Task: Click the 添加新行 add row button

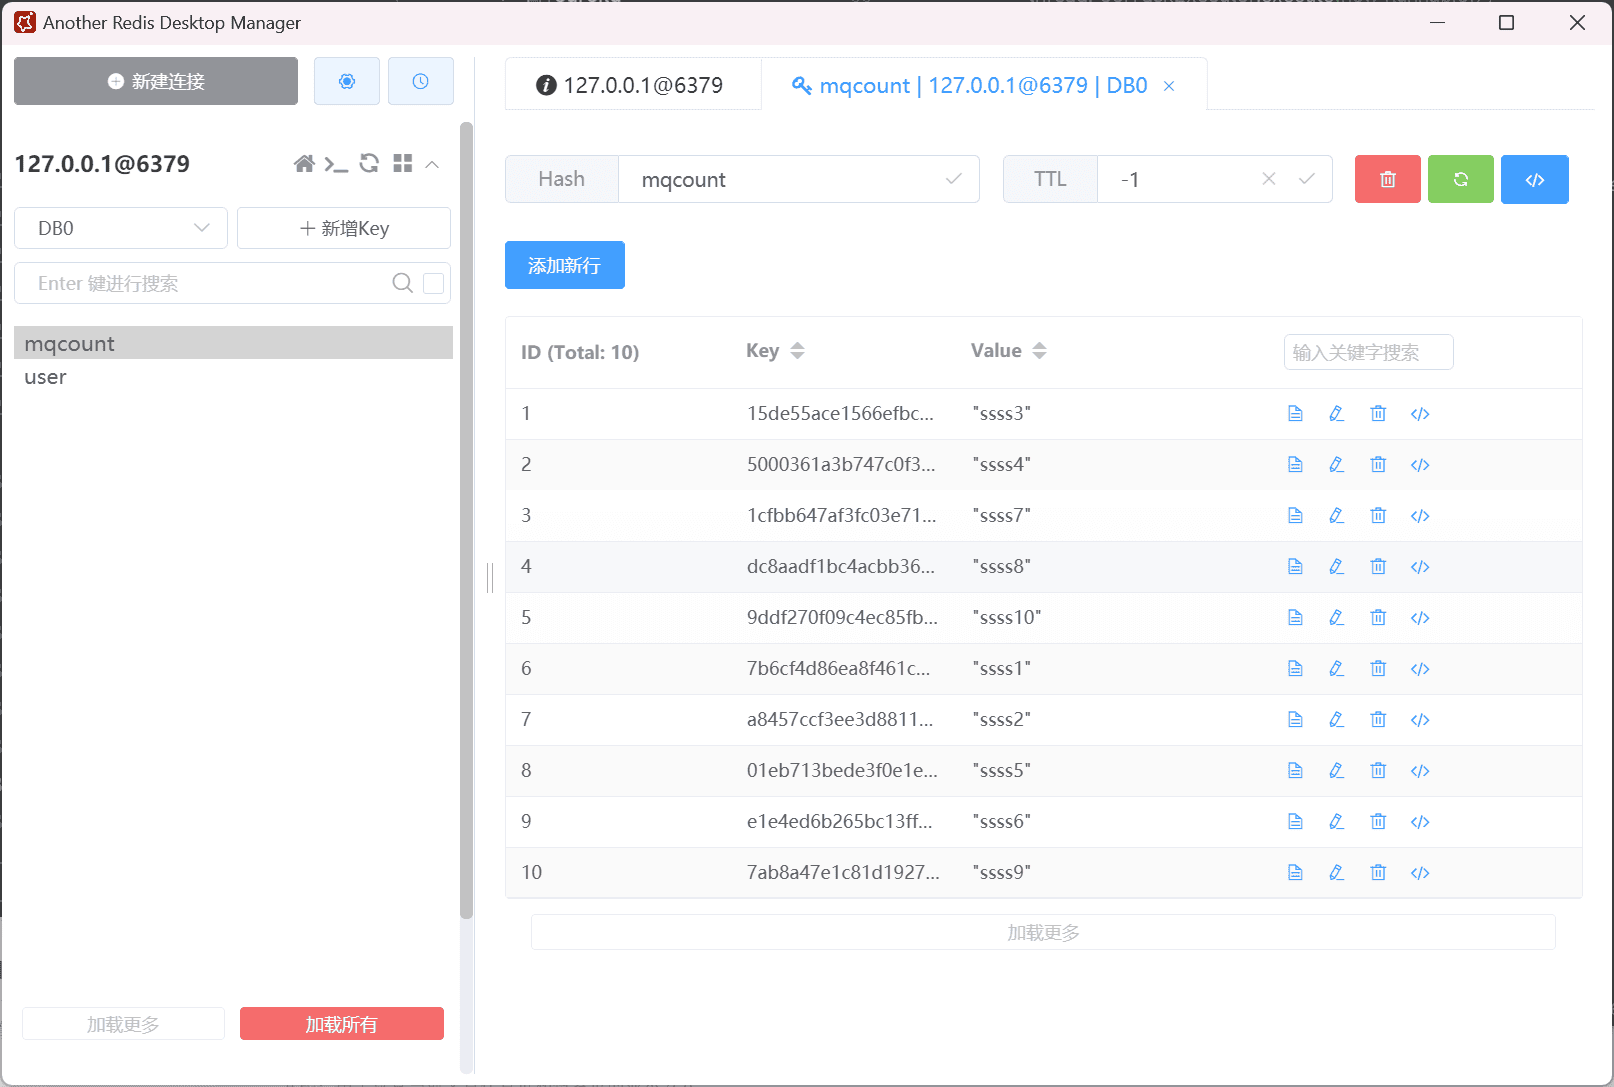Action: click(565, 265)
